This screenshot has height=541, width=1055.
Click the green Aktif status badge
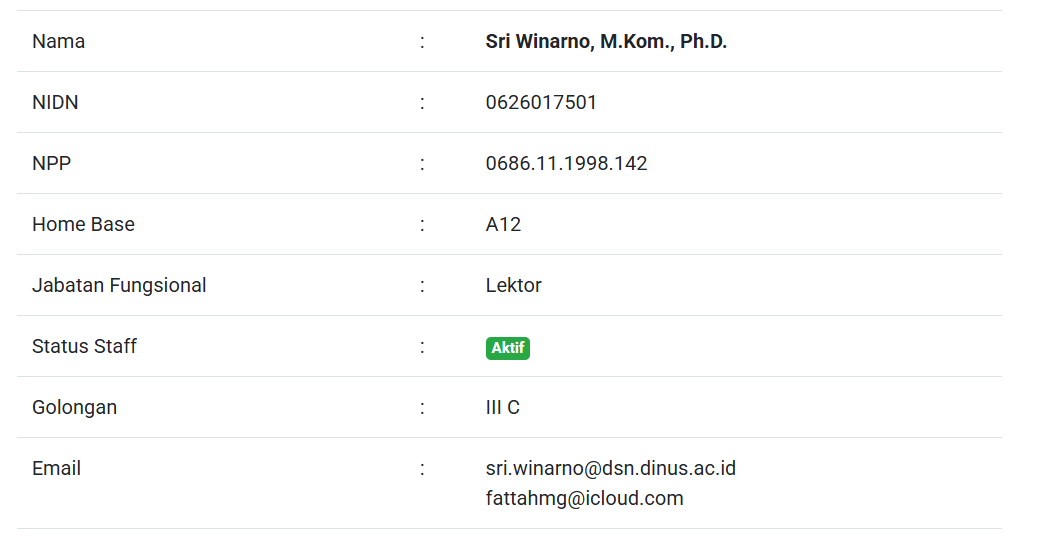tap(508, 348)
